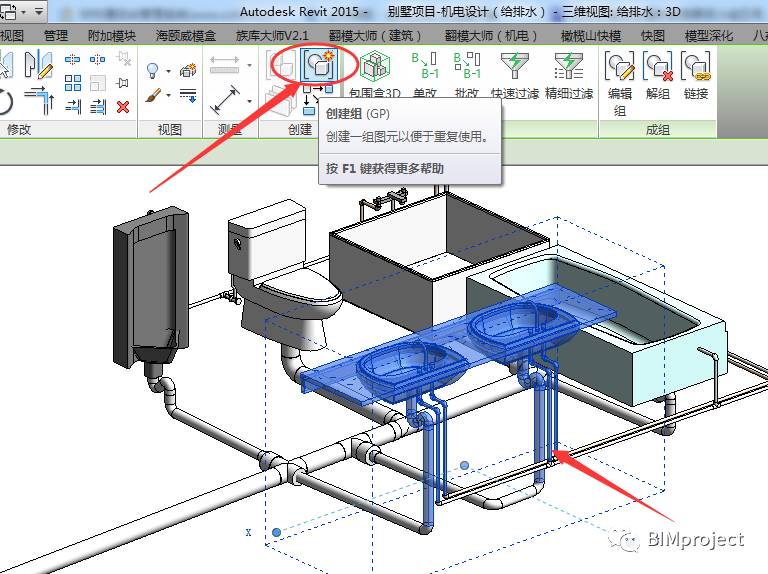
Task: Click the 精细过滤 fine filter icon
Action: [569, 66]
